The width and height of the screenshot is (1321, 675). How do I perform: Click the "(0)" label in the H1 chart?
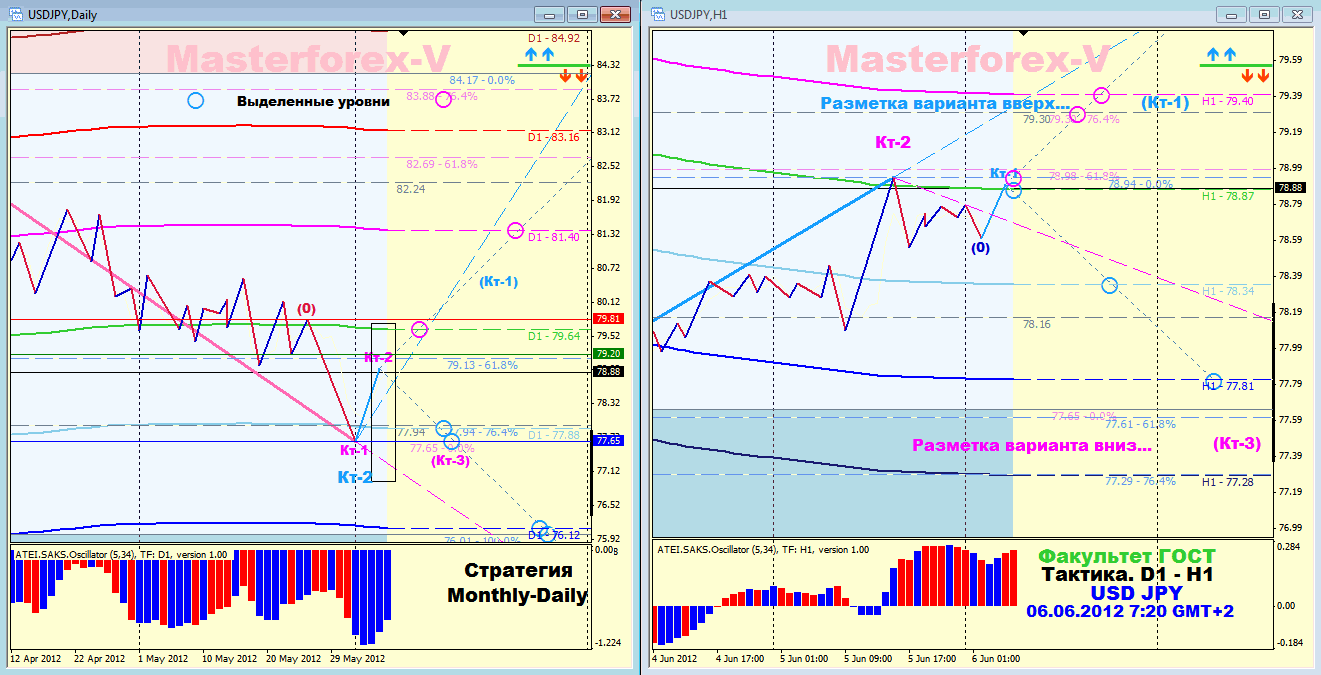[x=980, y=247]
